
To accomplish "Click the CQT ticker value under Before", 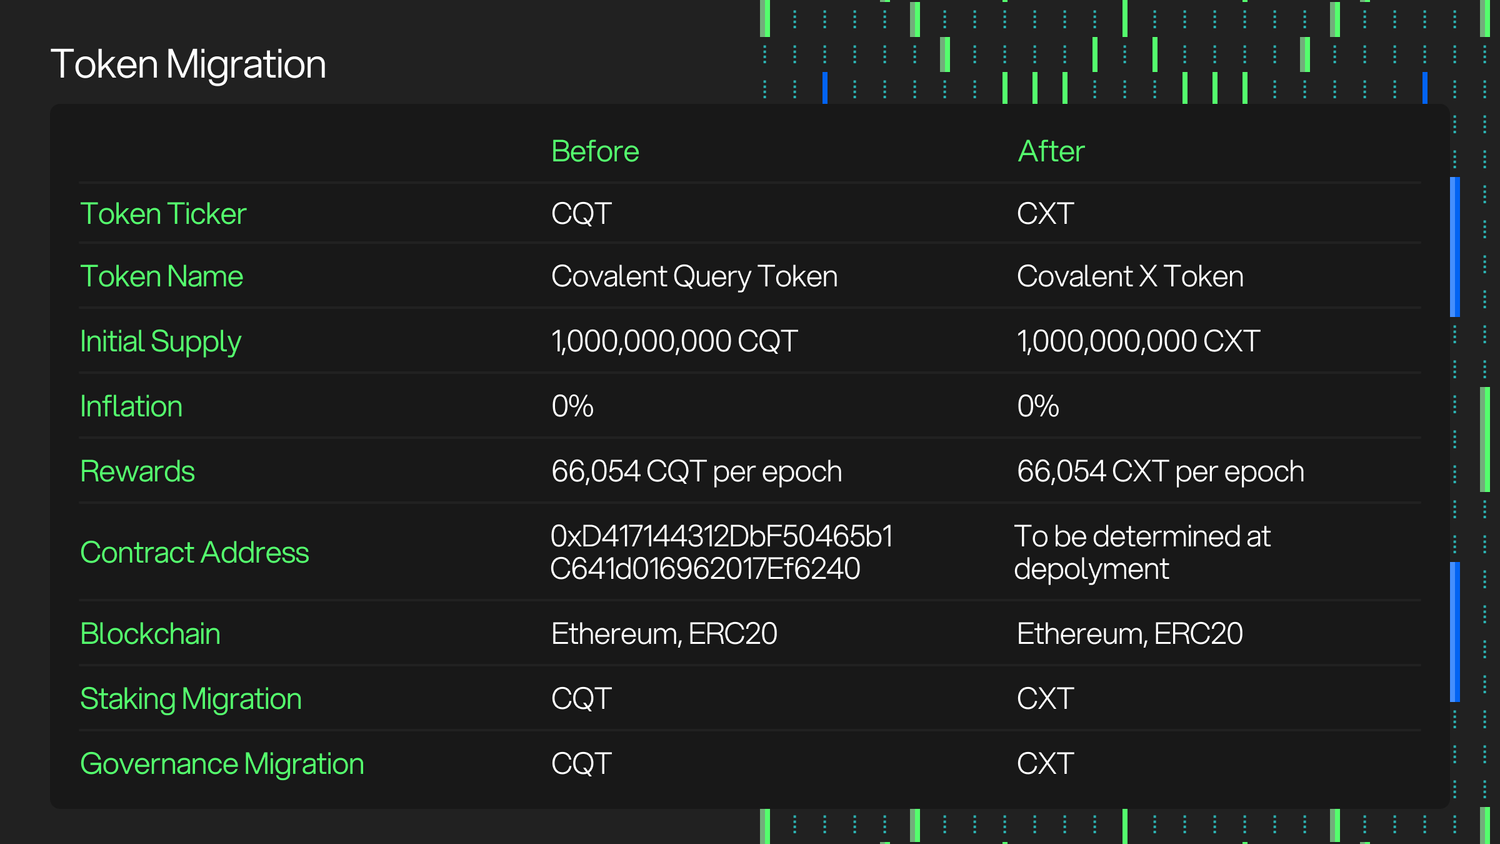I will tap(581, 213).
